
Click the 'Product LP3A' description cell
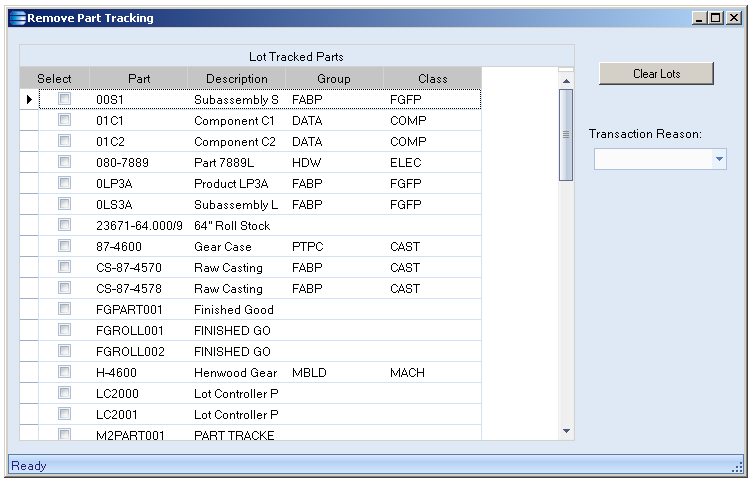[x=237, y=184]
